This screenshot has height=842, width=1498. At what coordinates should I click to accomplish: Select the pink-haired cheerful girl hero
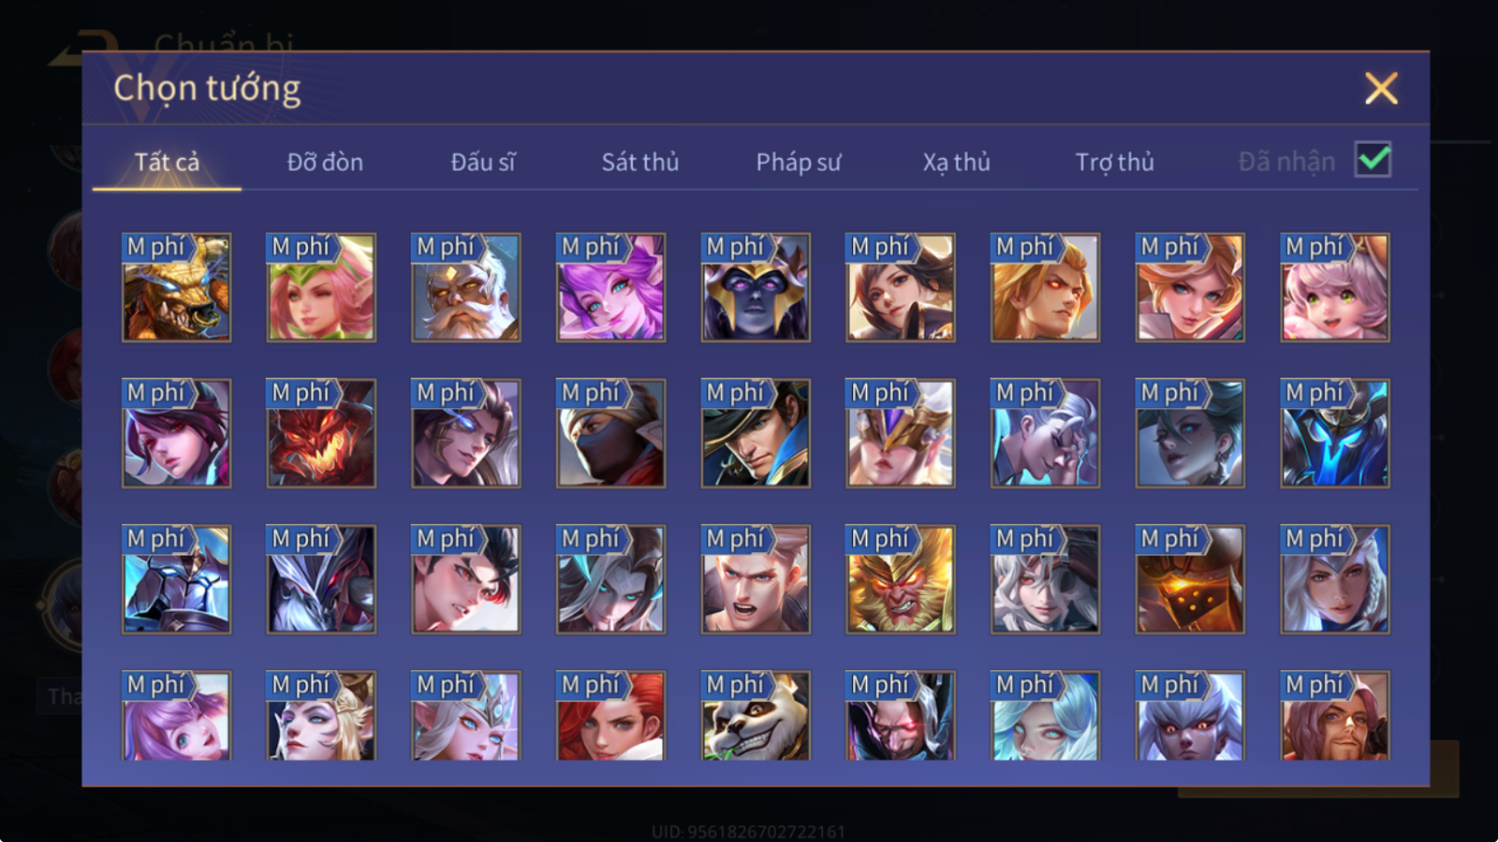coord(1335,288)
